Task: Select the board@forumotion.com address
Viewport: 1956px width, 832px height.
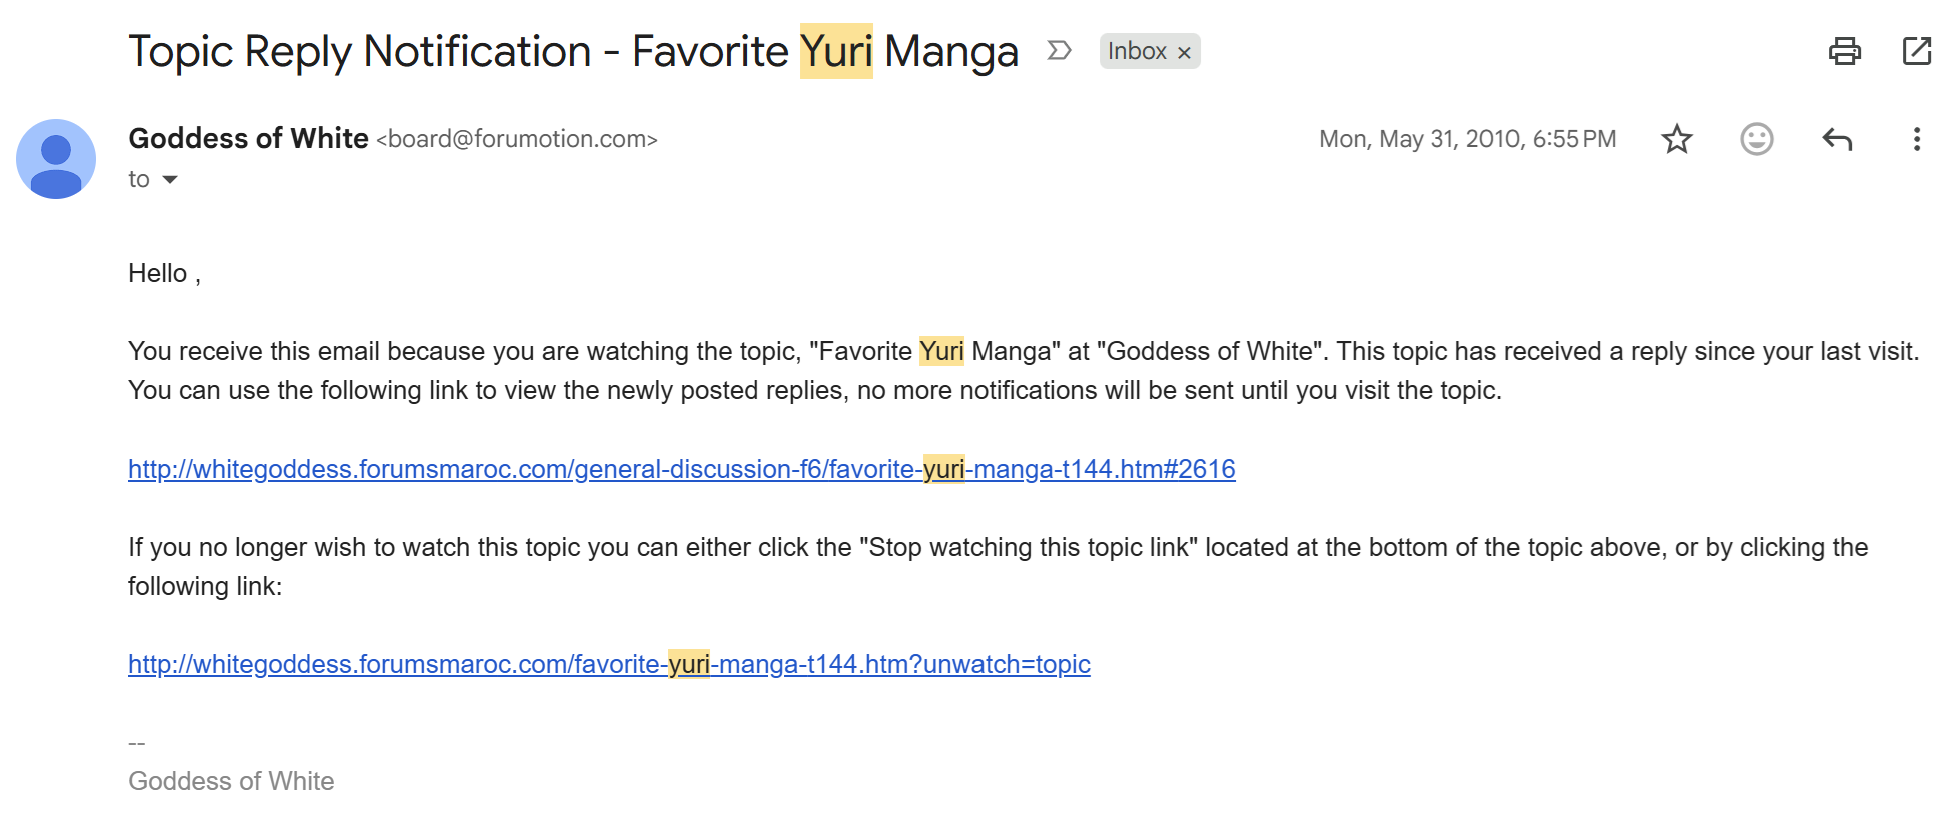Action: (x=517, y=139)
